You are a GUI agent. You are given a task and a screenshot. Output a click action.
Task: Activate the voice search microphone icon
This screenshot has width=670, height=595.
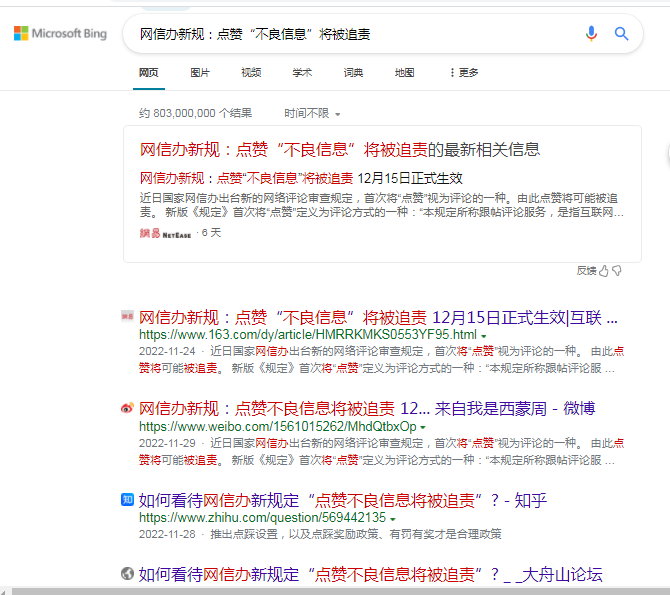pos(591,33)
